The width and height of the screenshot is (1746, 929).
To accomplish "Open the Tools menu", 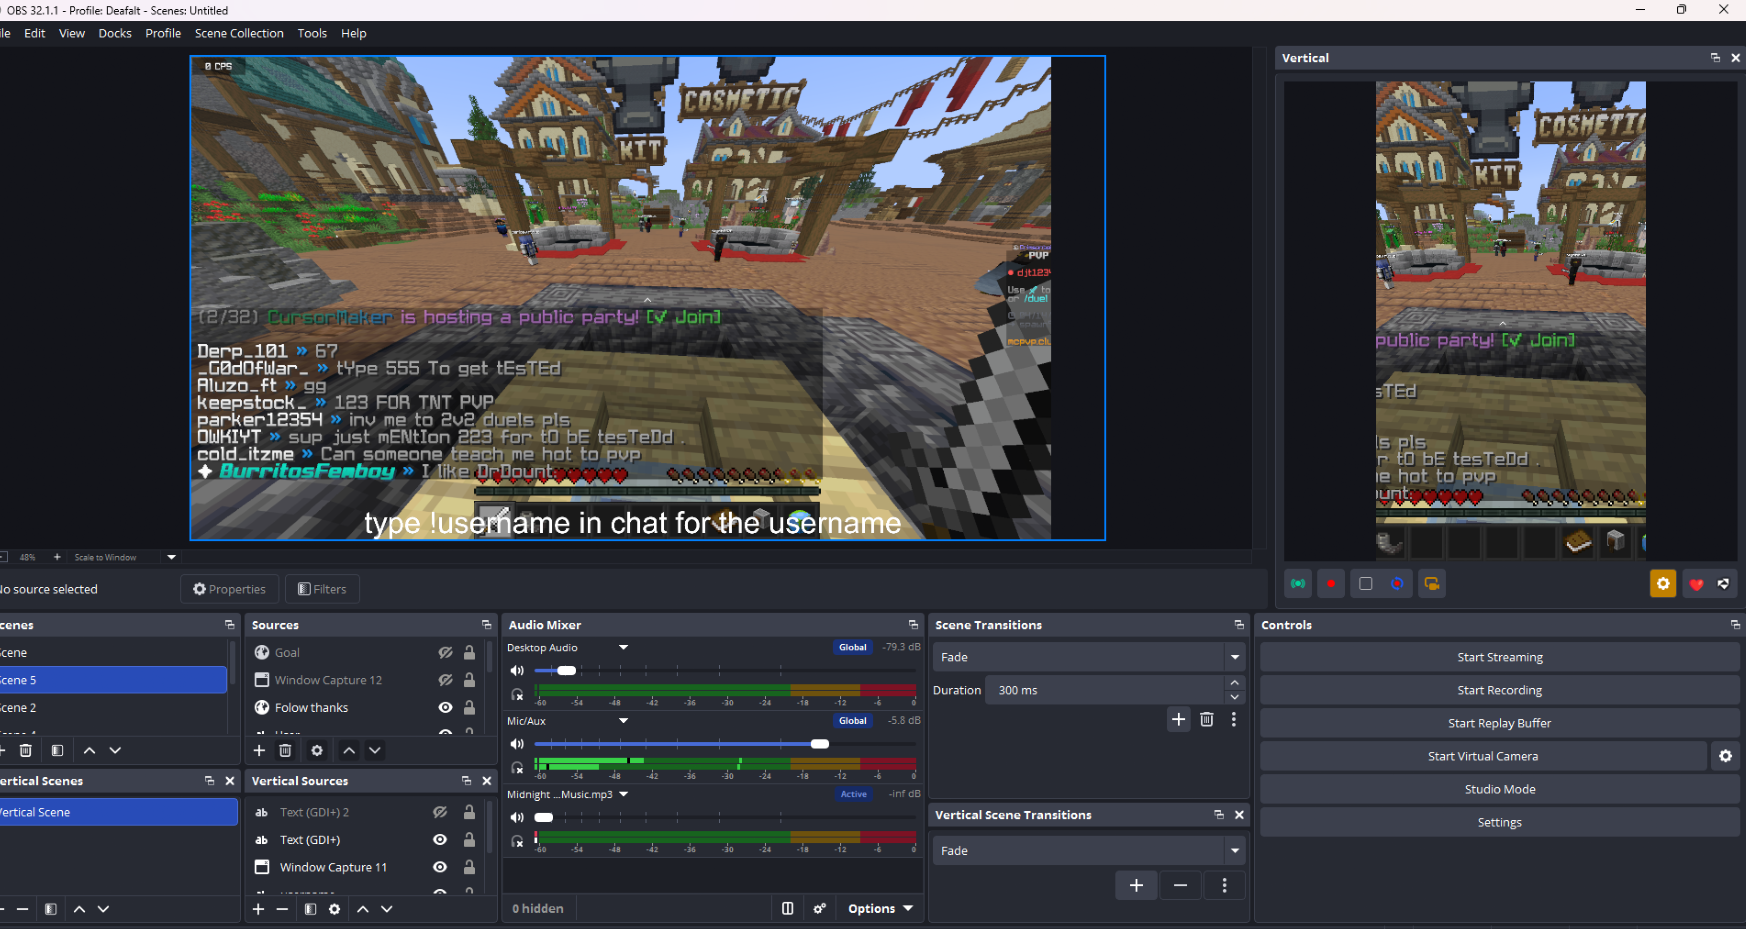I will point(312,33).
